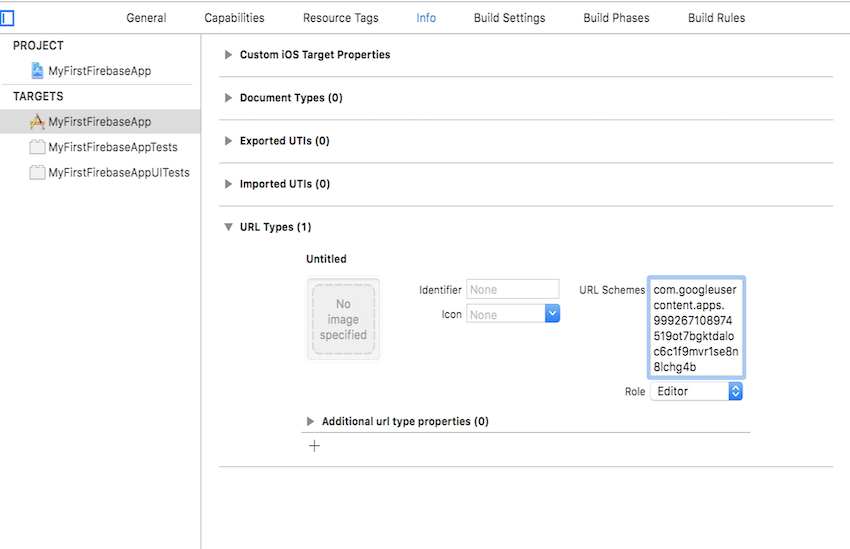Open the Resource Tags tab

click(340, 18)
